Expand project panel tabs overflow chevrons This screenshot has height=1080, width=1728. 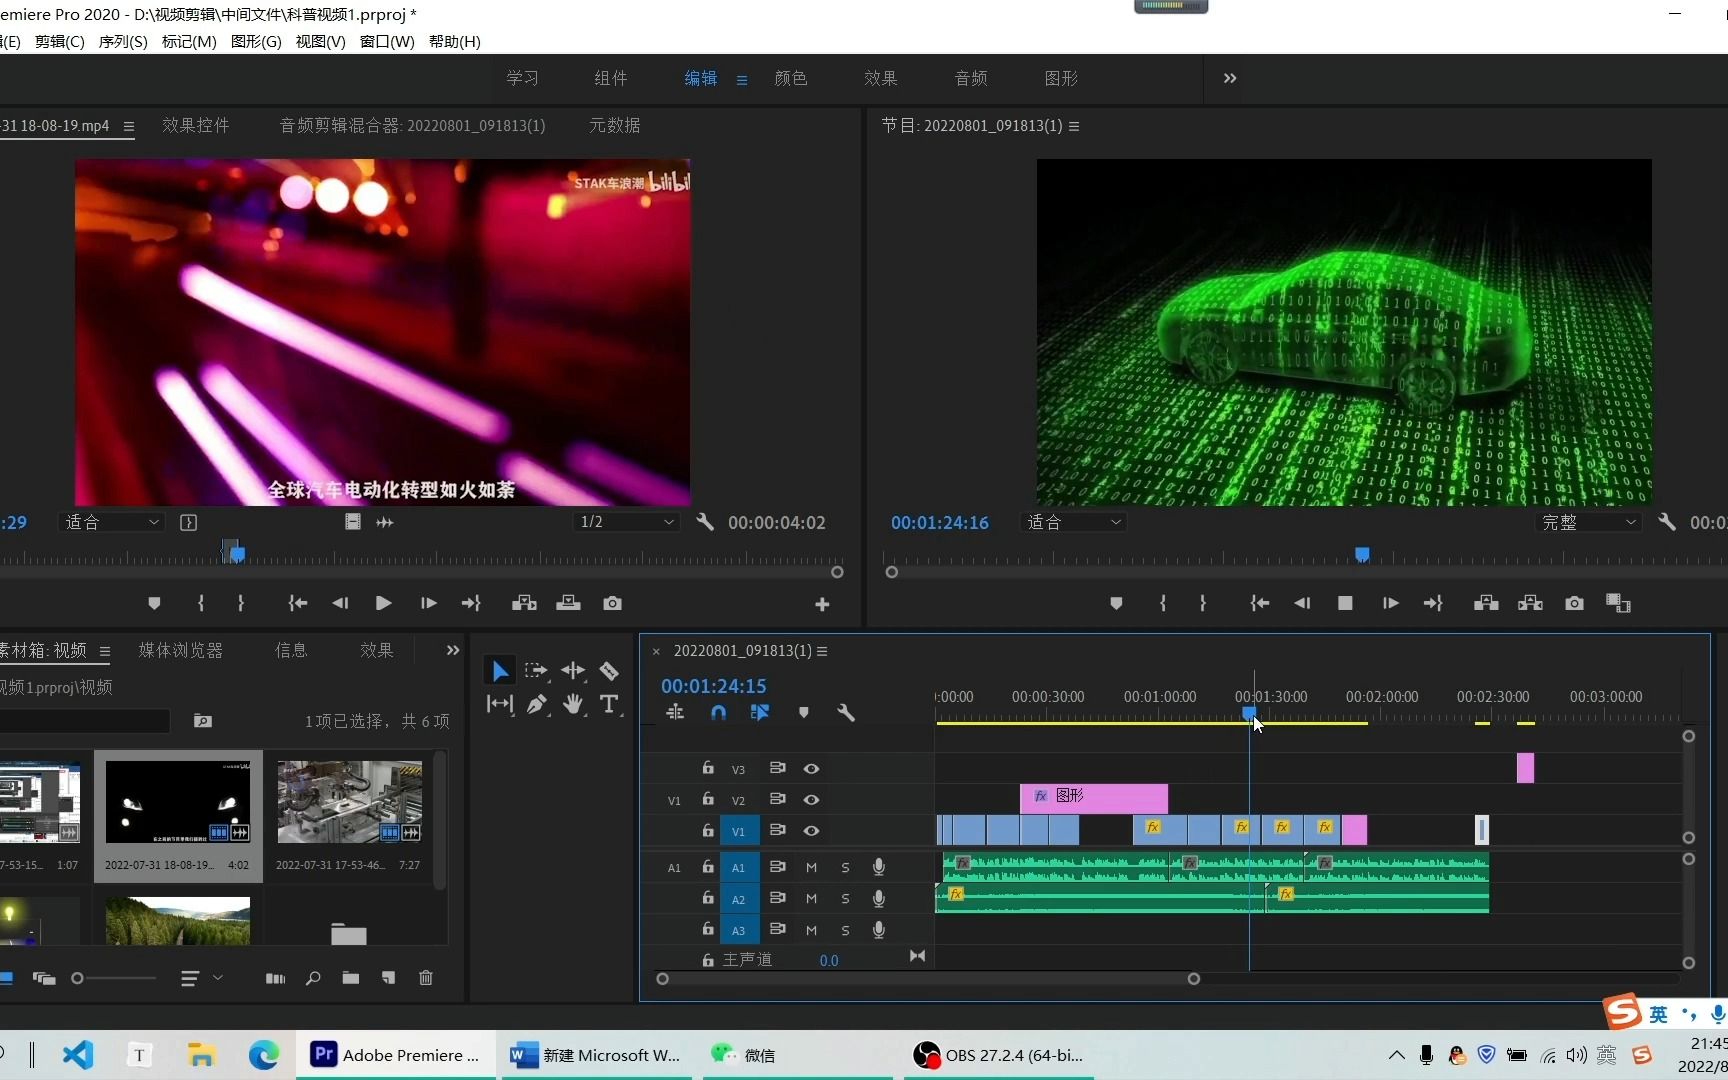pos(453,650)
